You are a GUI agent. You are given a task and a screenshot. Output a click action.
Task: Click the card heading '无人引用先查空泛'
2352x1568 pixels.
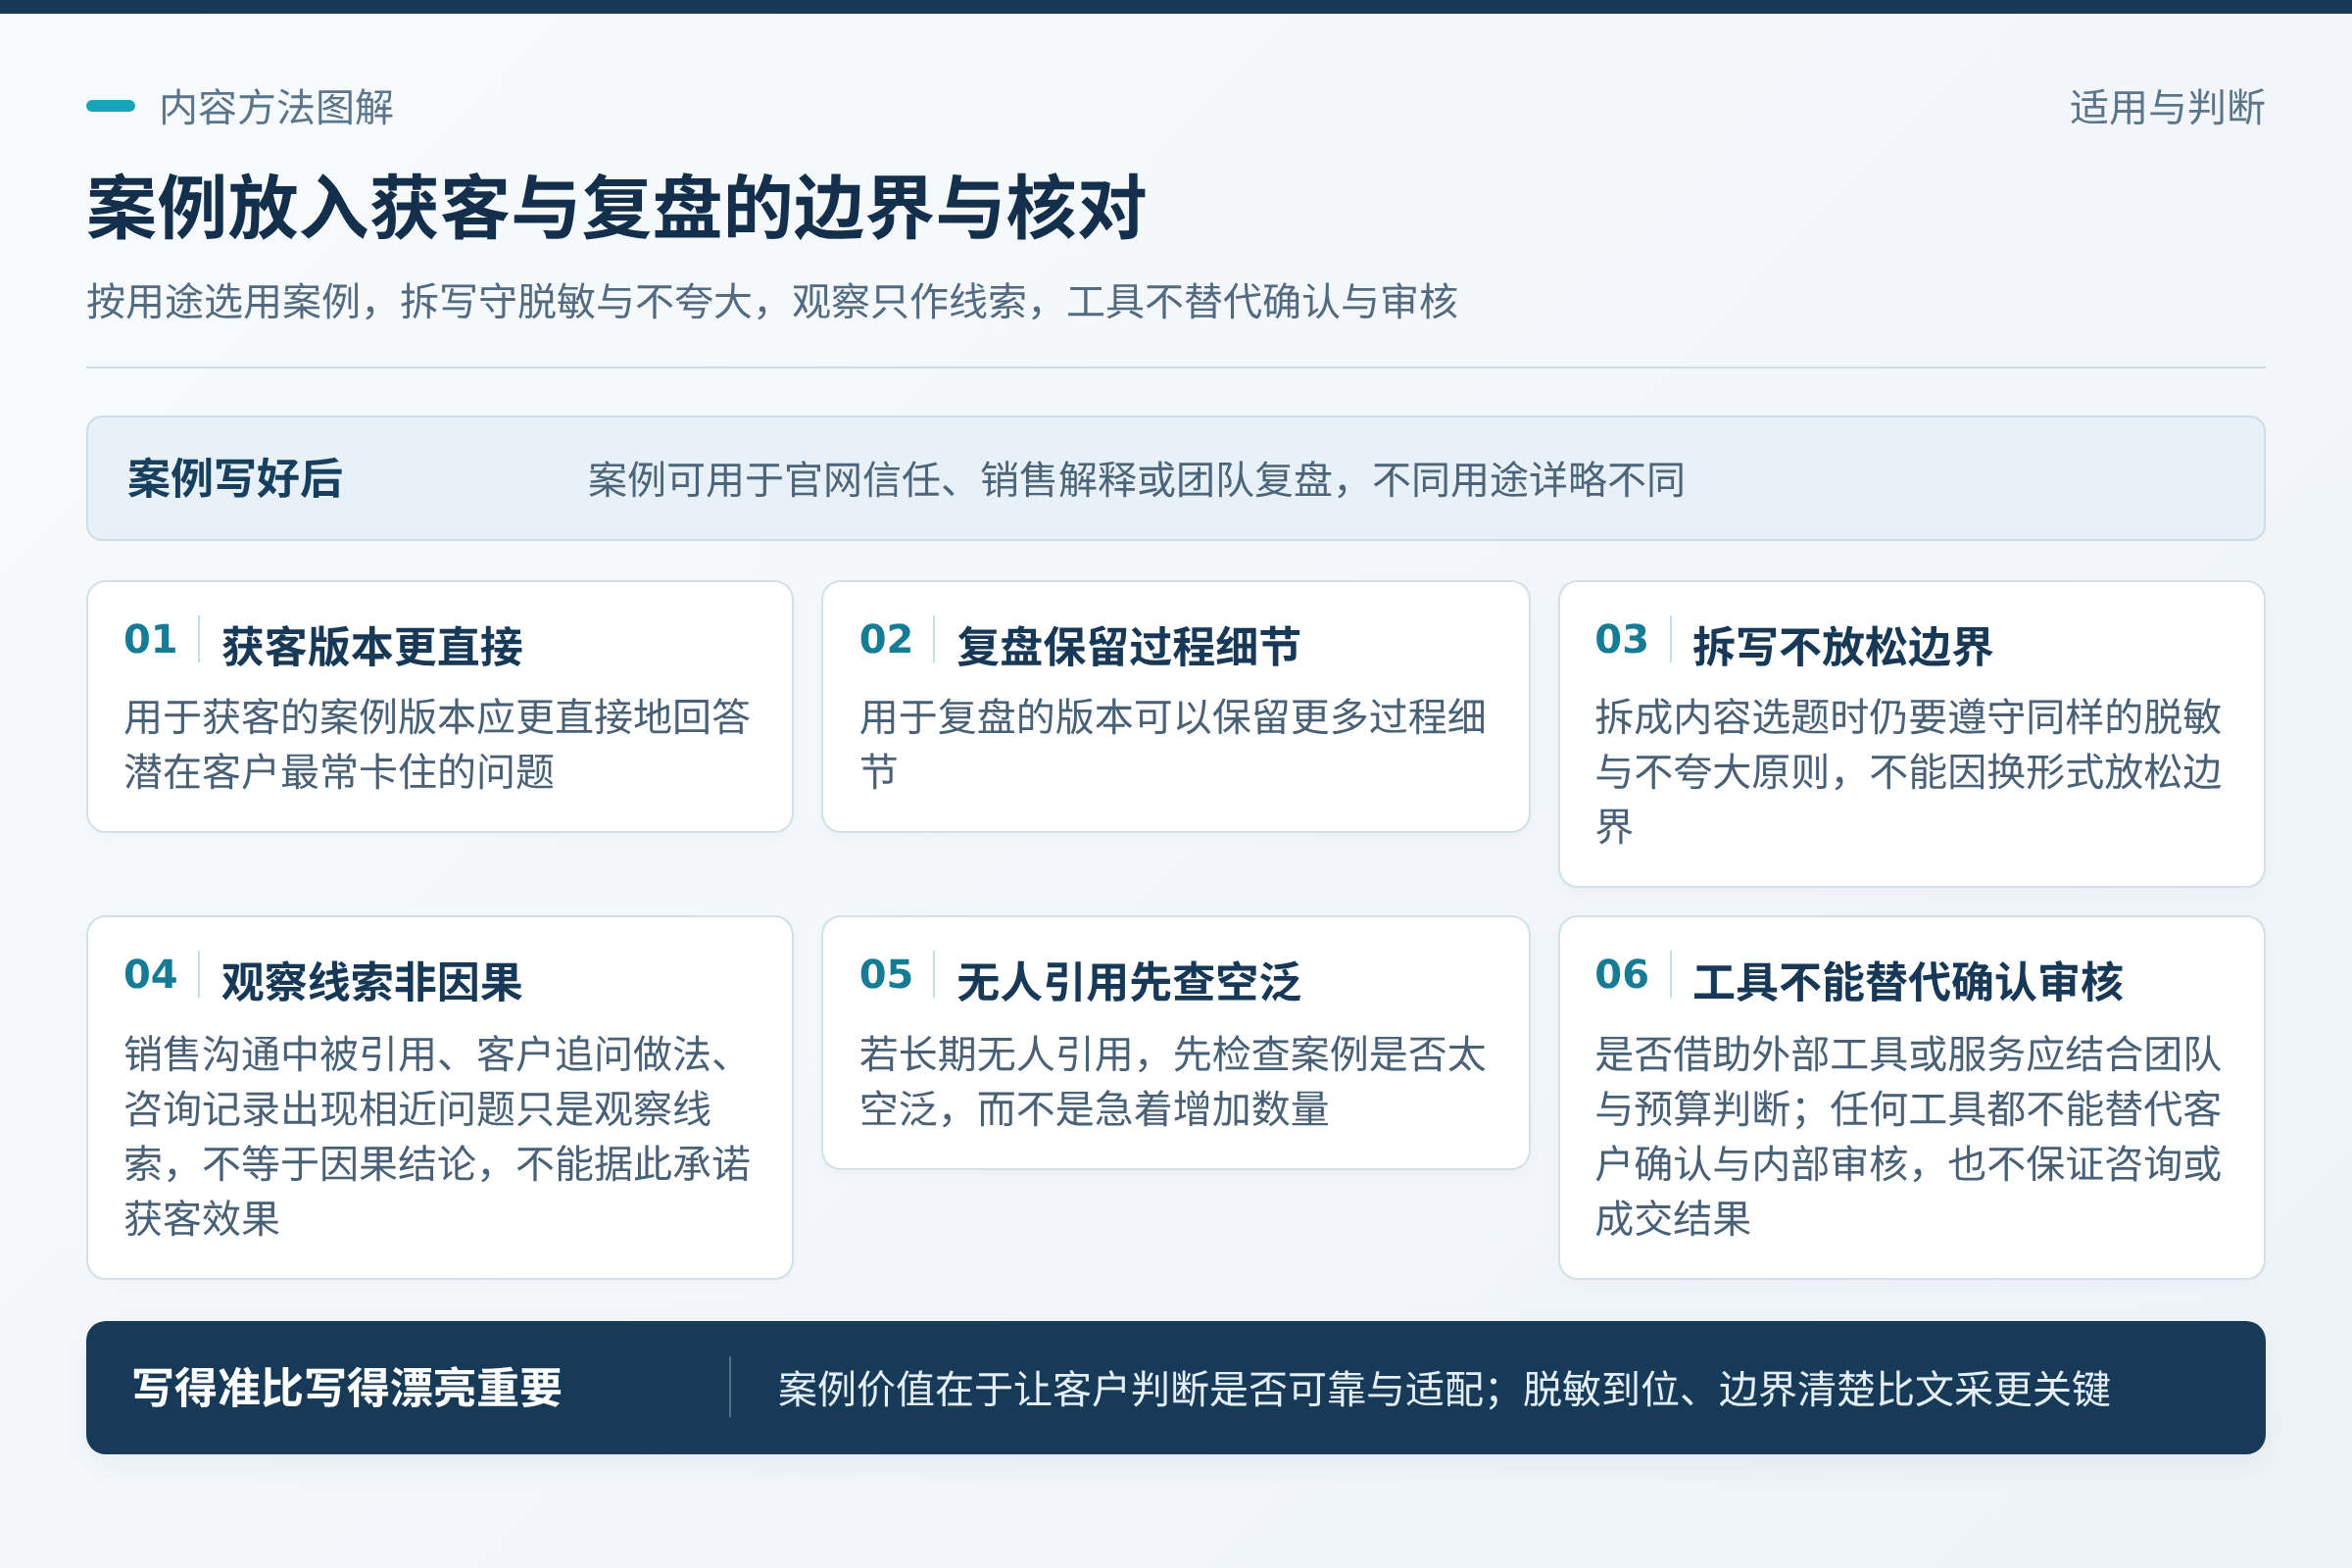tap(1129, 982)
